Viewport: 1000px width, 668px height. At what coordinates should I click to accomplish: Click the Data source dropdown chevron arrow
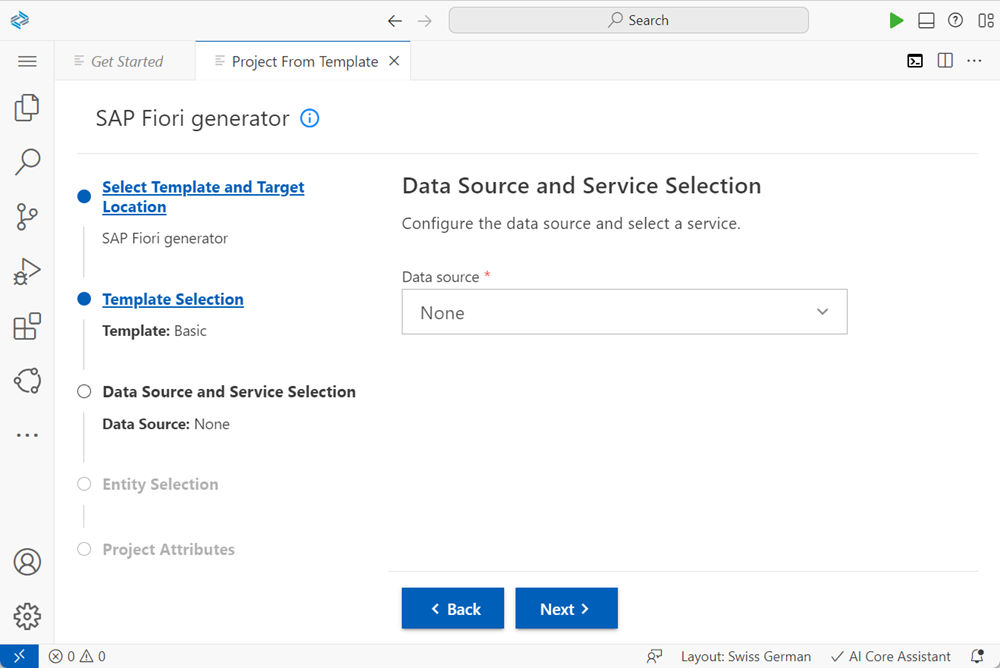823,312
